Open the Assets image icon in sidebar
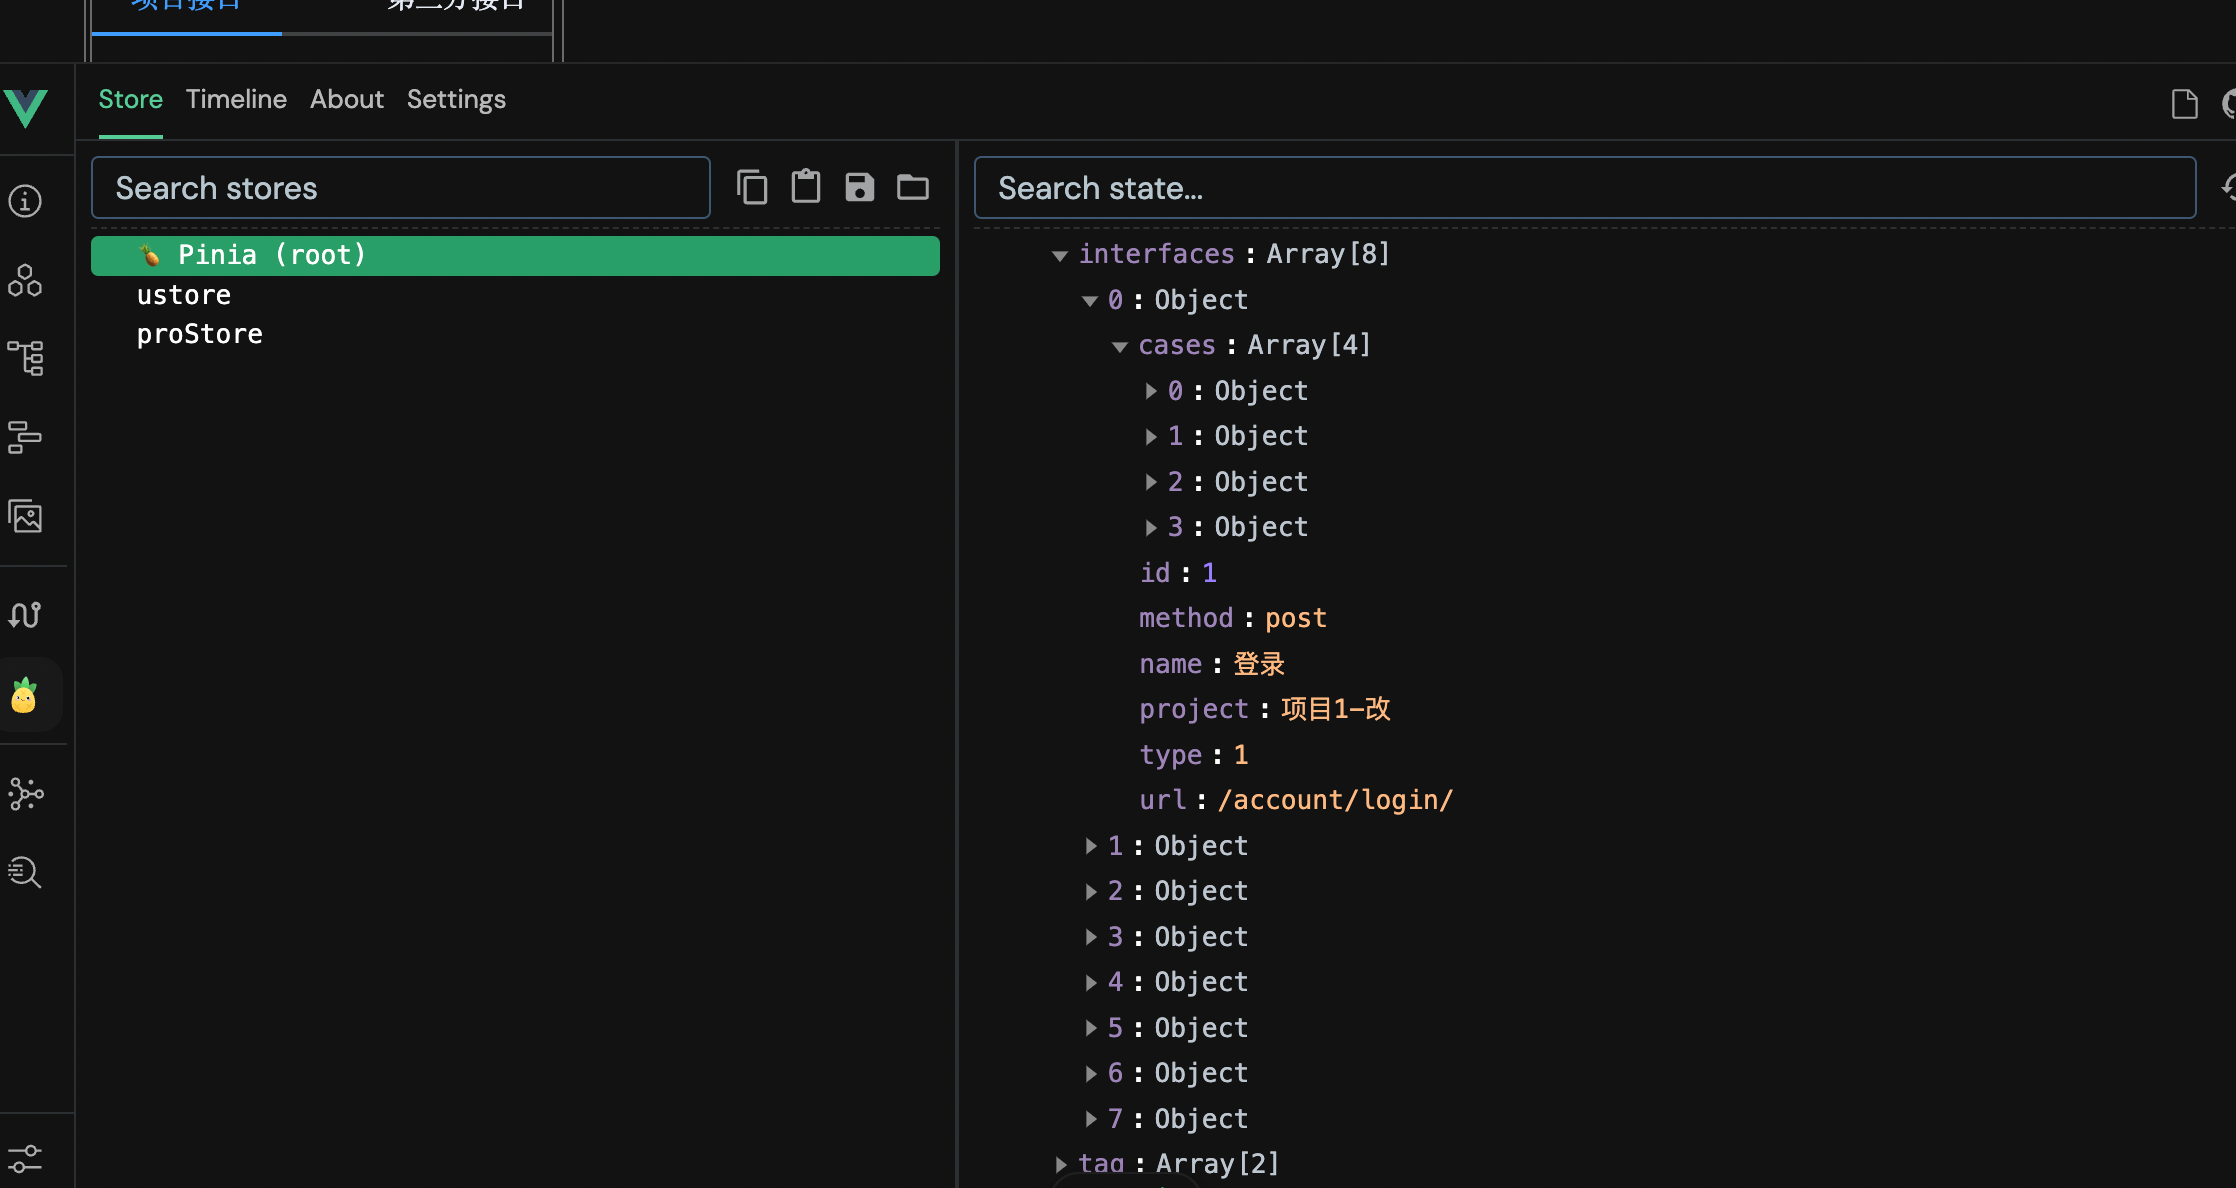2236x1188 pixels. 25,516
